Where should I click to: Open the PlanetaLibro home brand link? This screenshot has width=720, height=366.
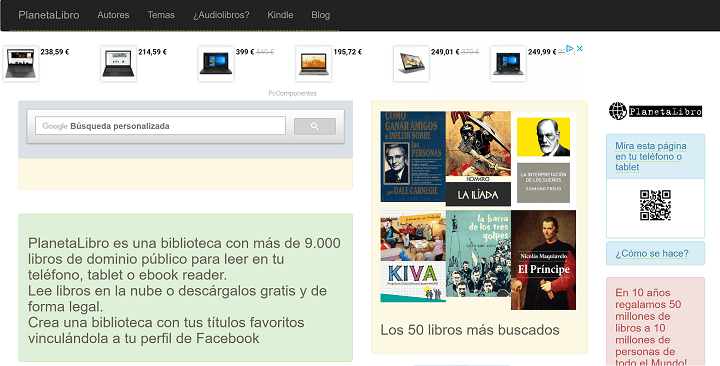point(49,15)
